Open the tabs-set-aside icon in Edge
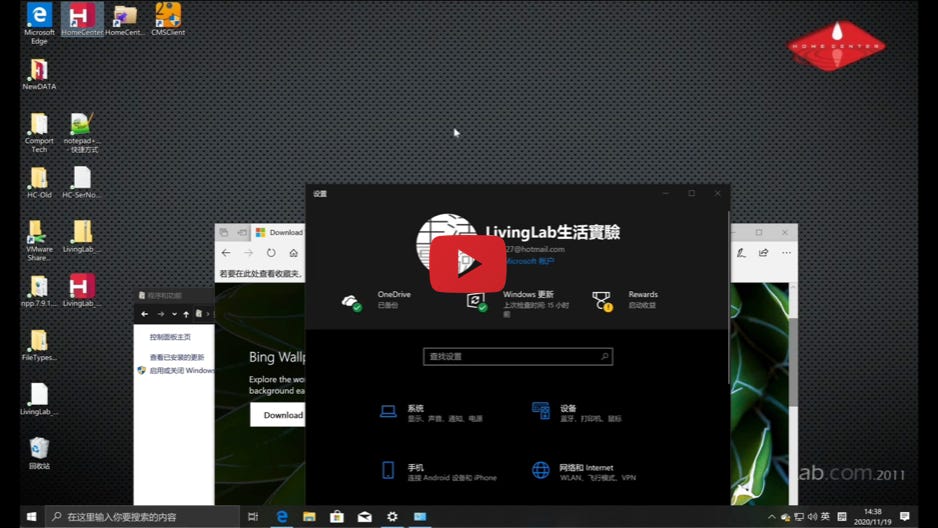 coord(224,233)
